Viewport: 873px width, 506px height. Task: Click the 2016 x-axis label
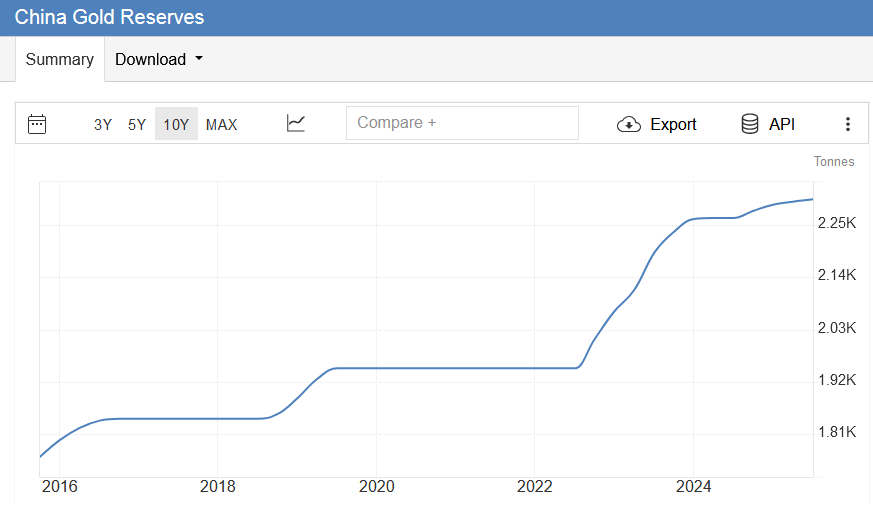60,486
